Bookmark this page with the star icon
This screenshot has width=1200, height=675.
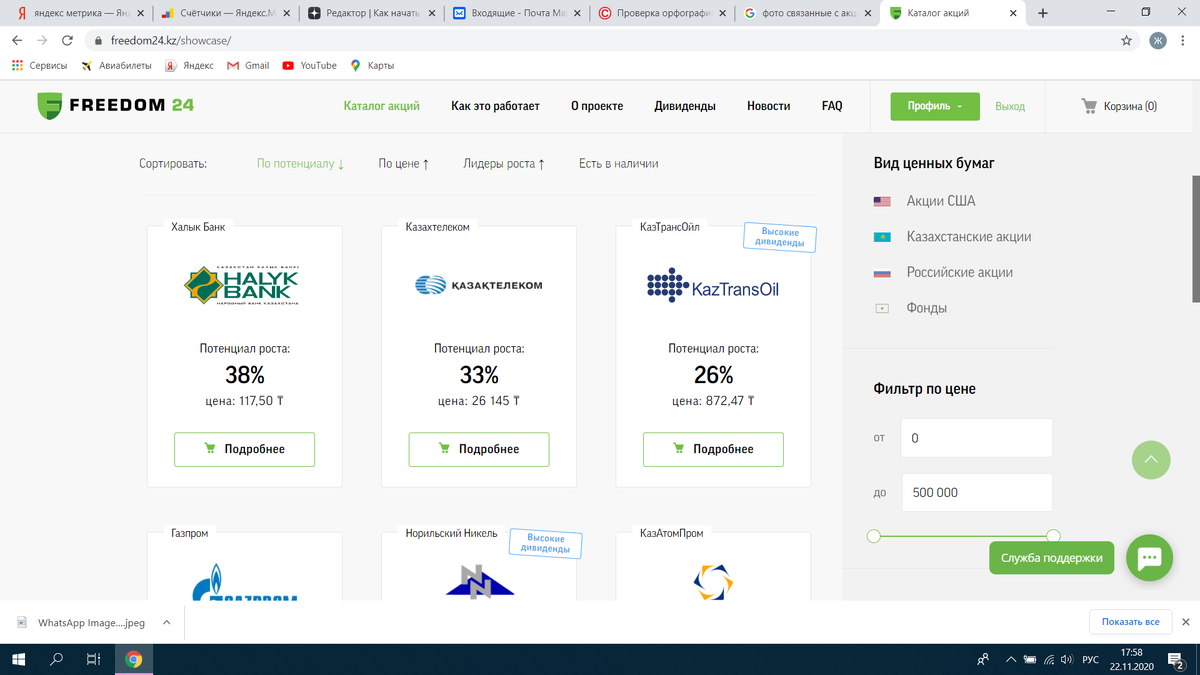[1127, 41]
